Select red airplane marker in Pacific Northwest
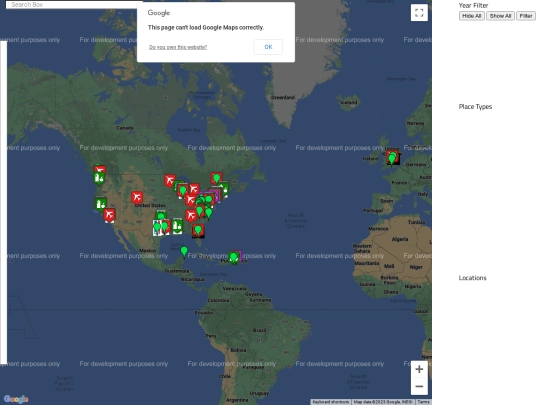Viewport: 540px width, 405px height. click(100, 170)
